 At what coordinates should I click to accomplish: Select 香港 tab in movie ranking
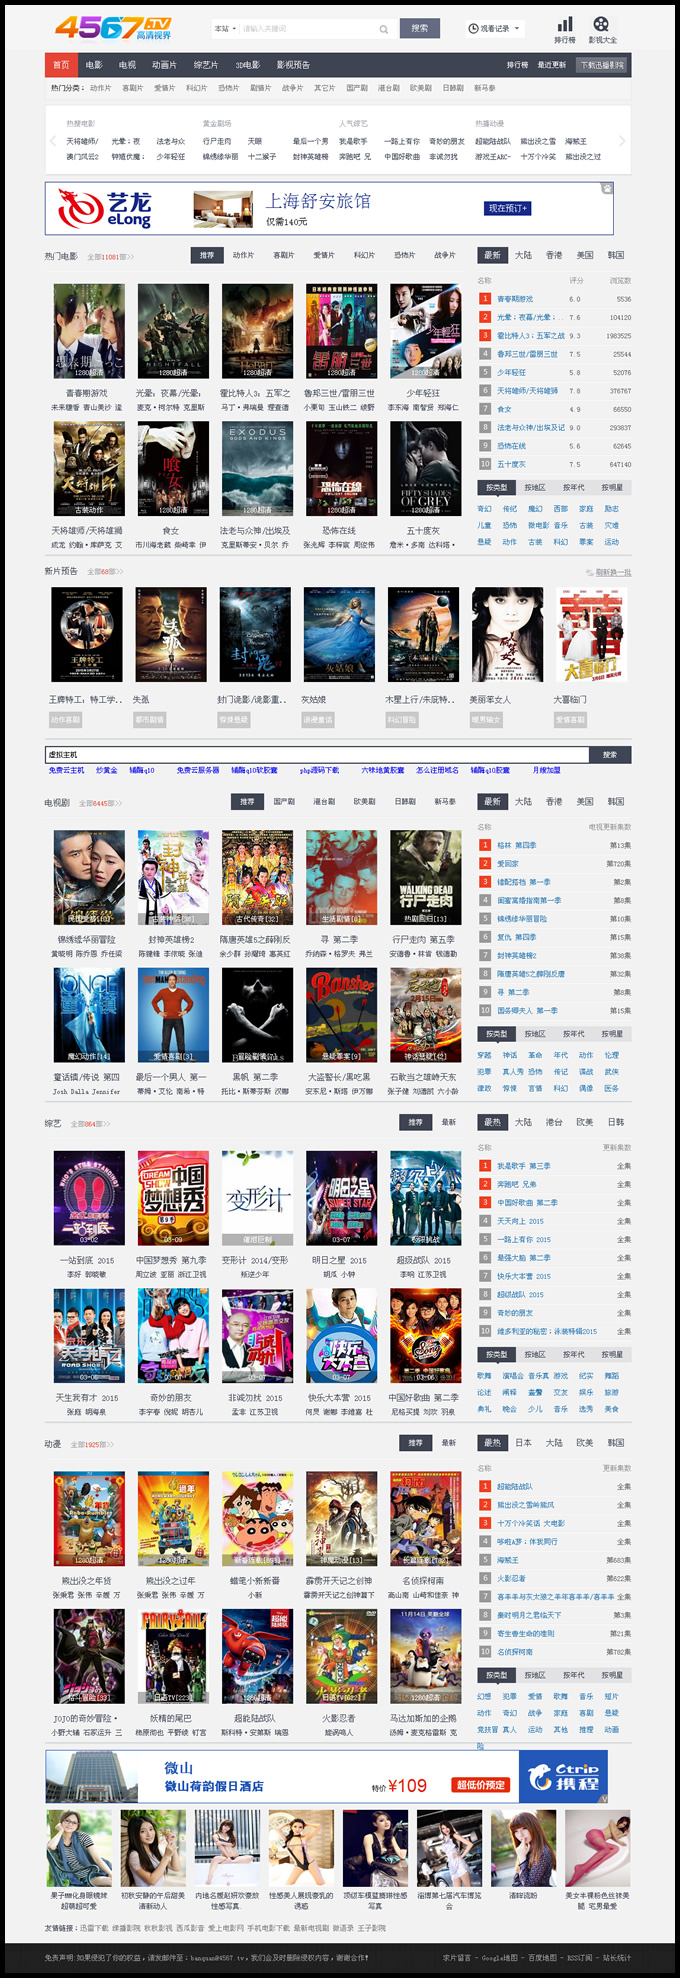point(554,255)
